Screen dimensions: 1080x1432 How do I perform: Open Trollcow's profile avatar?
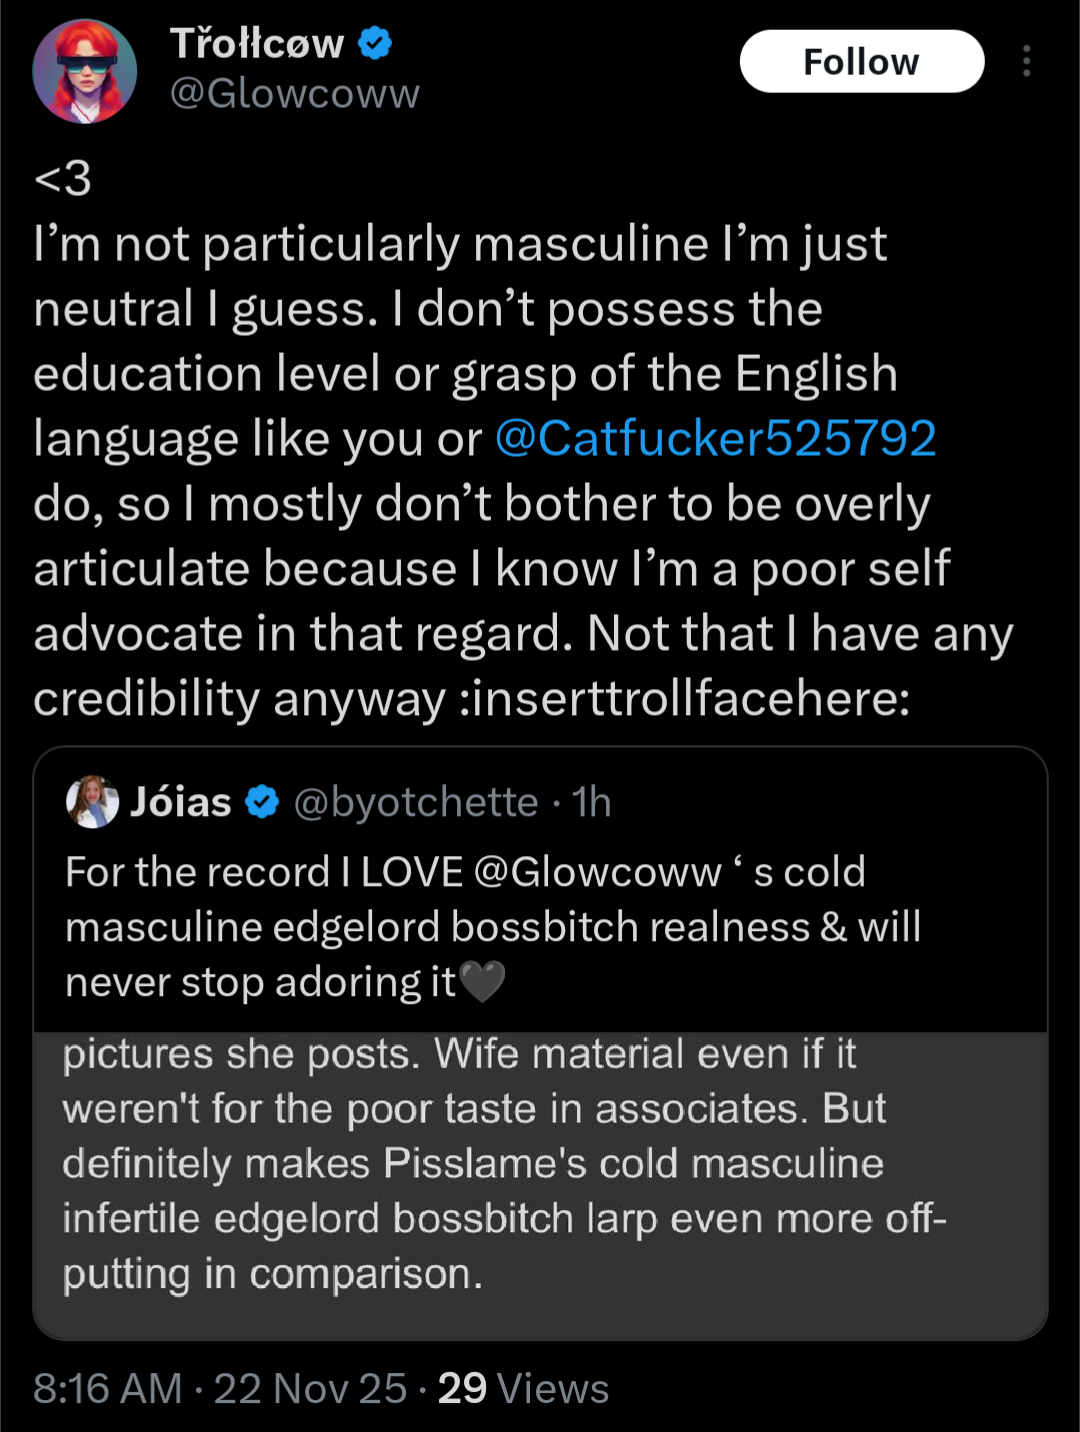pos(84,70)
